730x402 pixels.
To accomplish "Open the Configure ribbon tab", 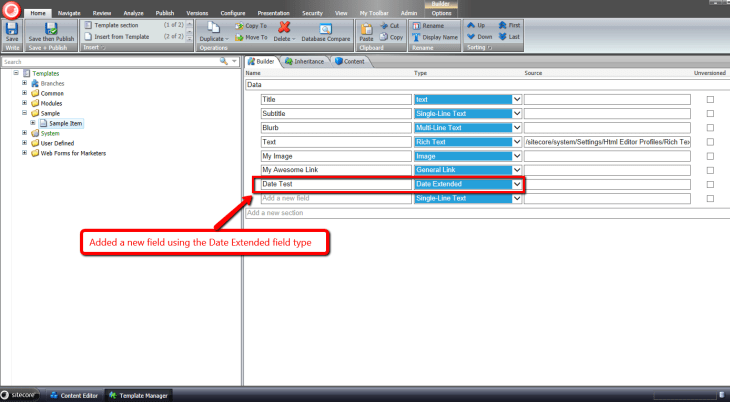I will [x=233, y=13].
